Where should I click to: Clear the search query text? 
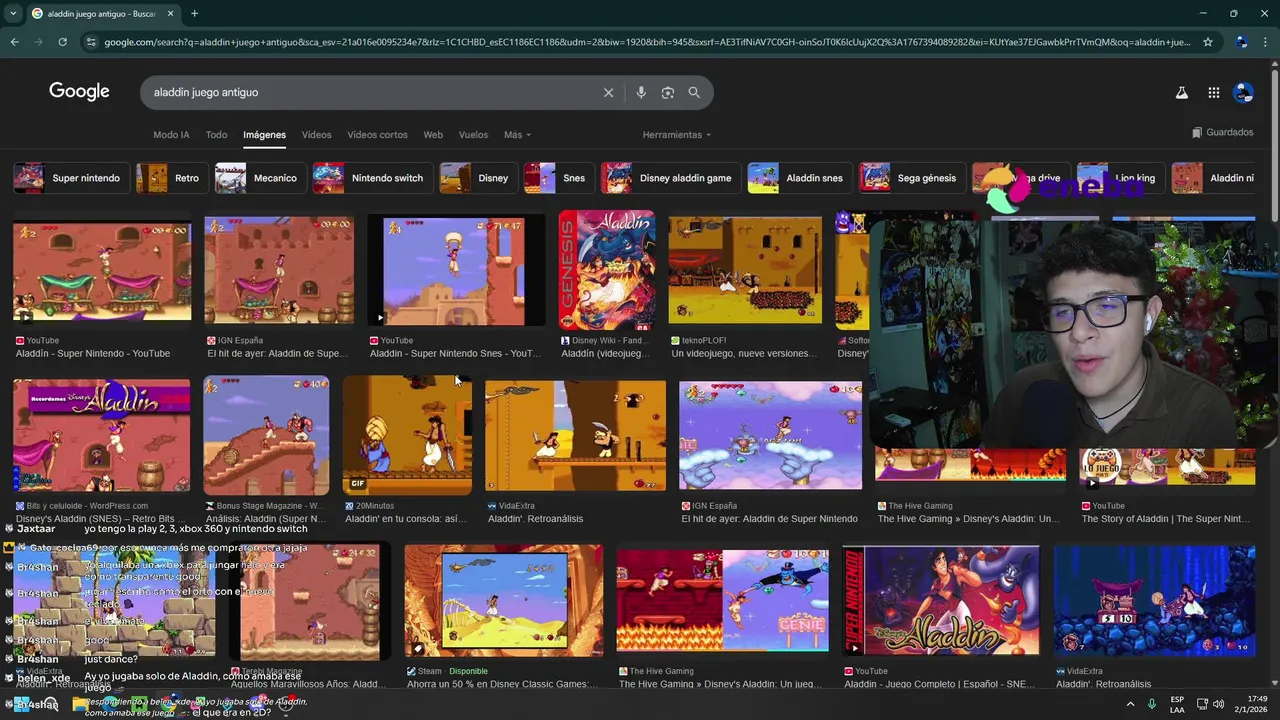(608, 92)
